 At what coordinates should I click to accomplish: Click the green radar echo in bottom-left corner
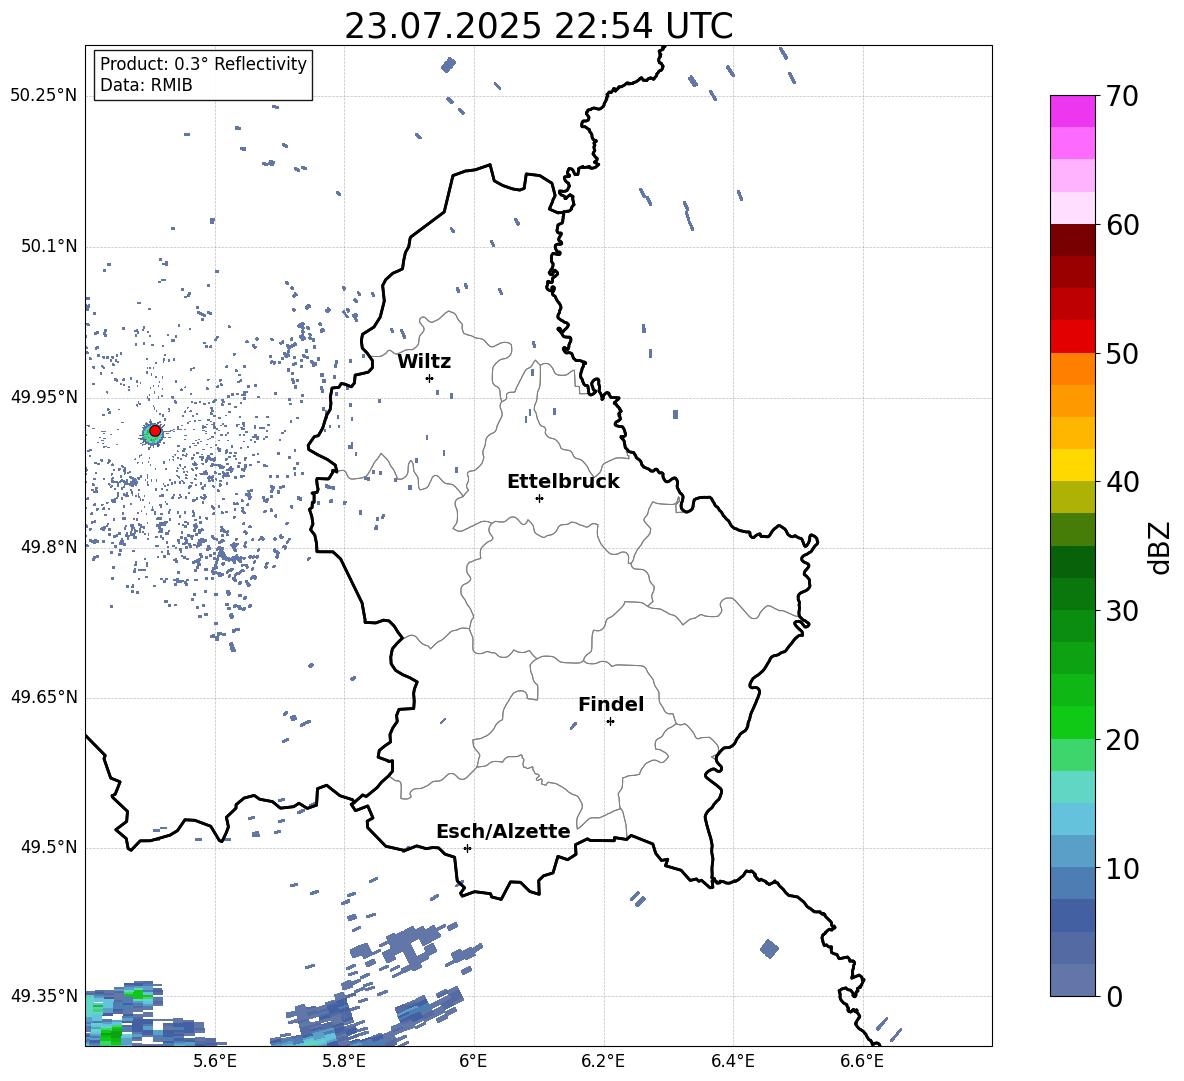coord(110,1033)
